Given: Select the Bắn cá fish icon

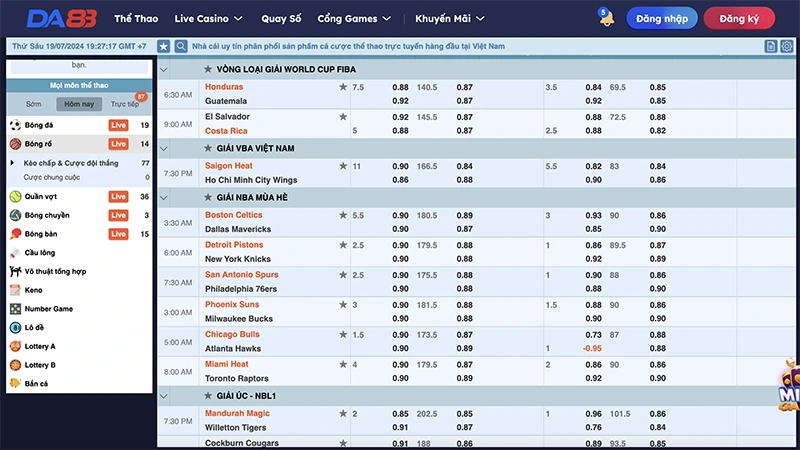Looking at the screenshot, I should coord(15,383).
